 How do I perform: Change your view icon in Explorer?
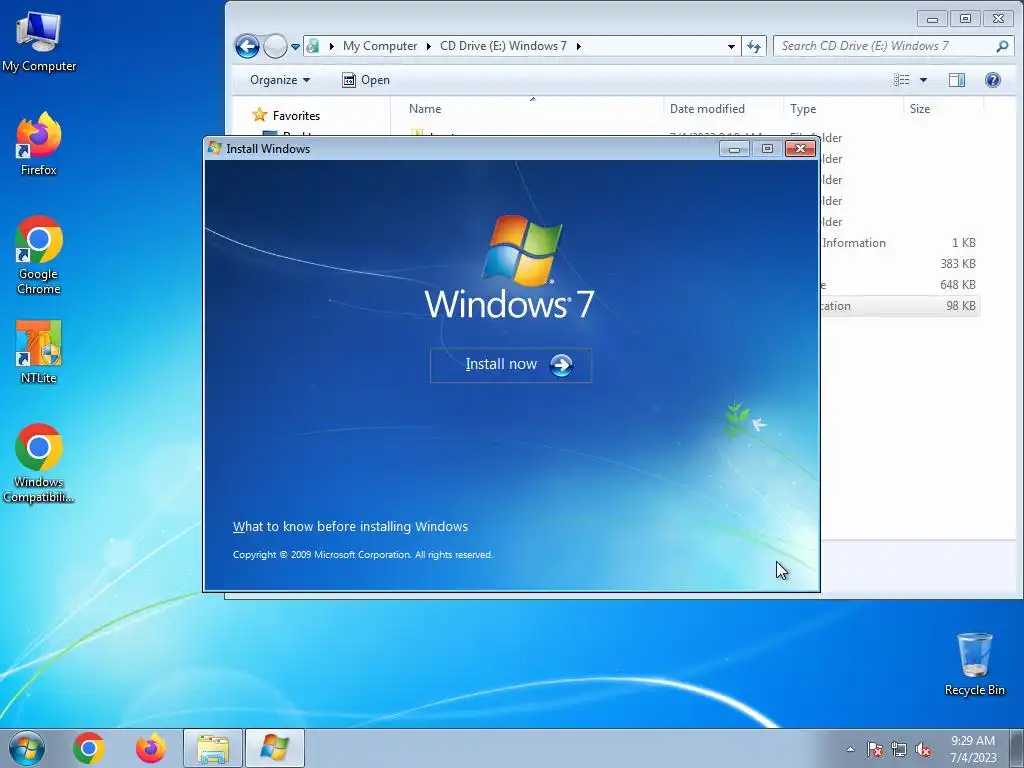902,80
